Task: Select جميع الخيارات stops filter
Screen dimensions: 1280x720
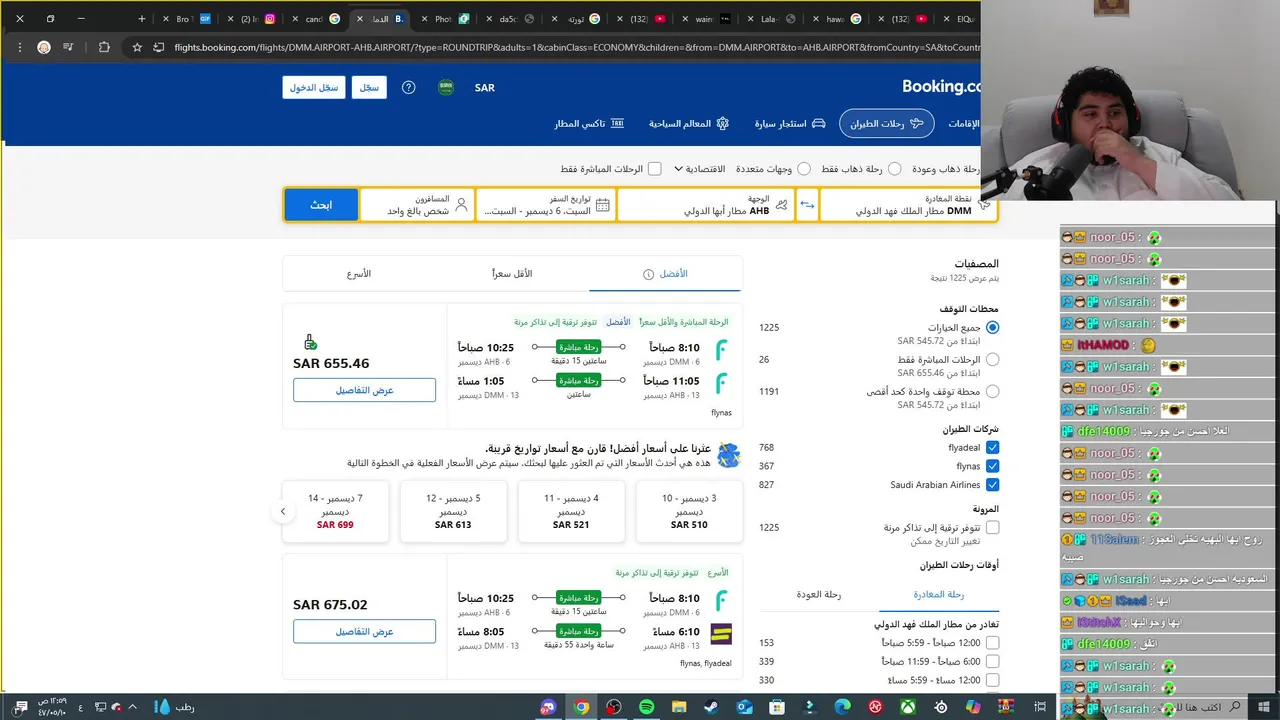Action: coord(992,328)
